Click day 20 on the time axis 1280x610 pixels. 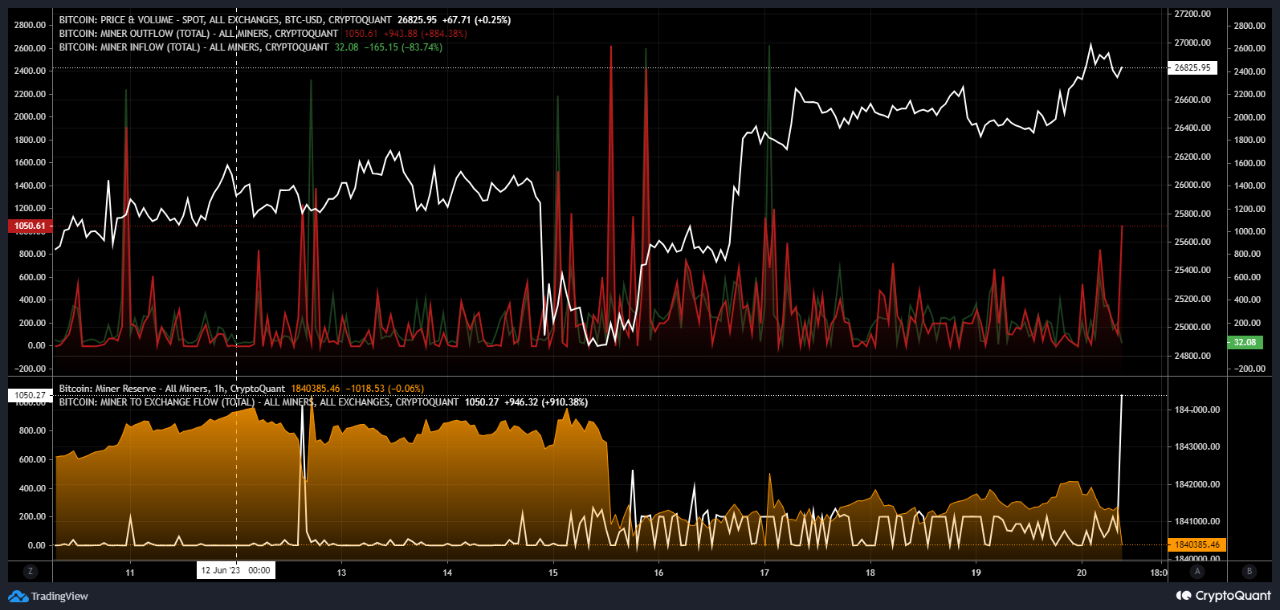coord(1081,573)
